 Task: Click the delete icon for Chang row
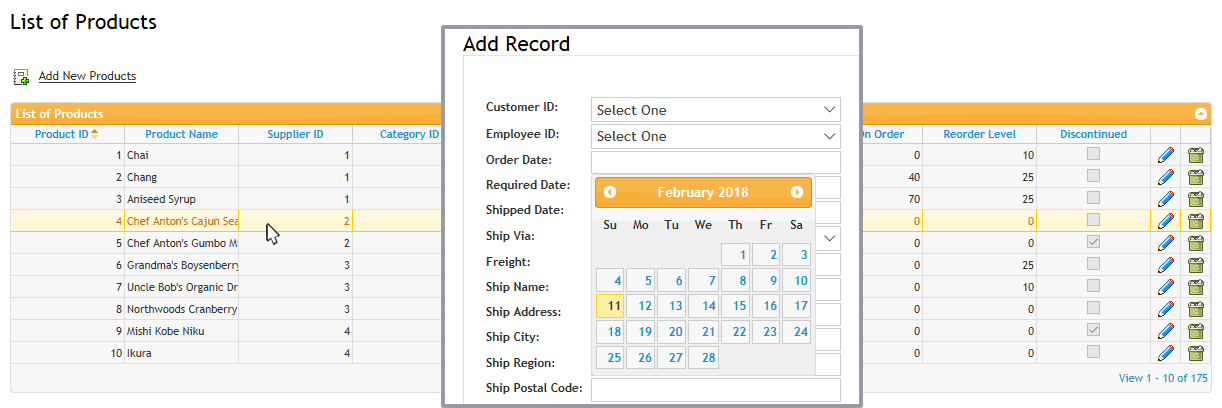tap(1195, 177)
